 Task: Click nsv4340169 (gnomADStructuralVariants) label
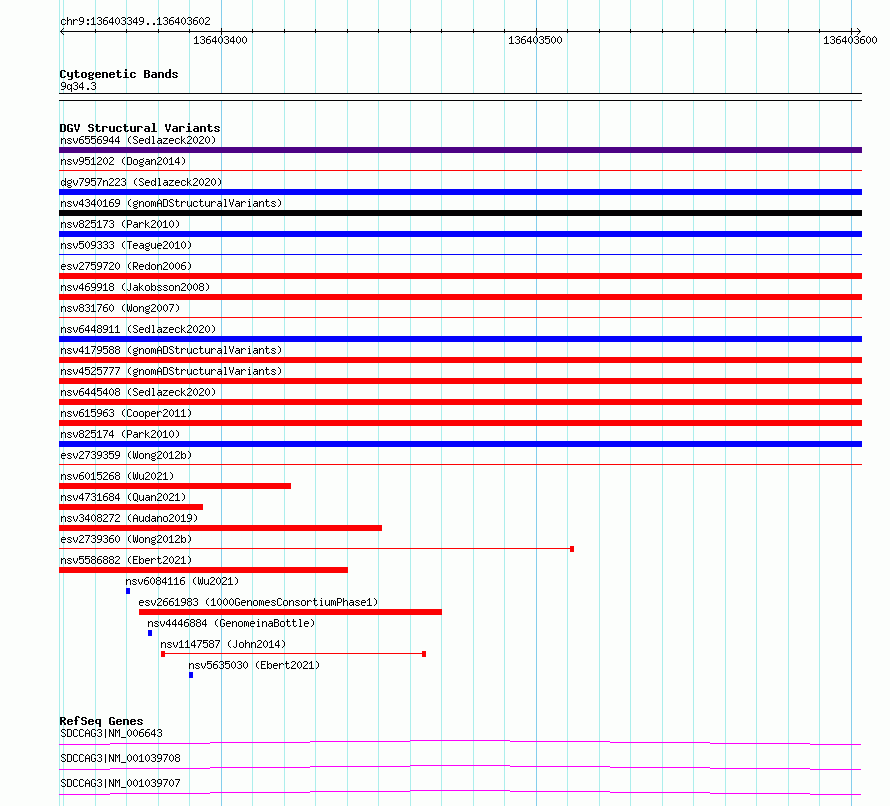click(x=171, y=203)
